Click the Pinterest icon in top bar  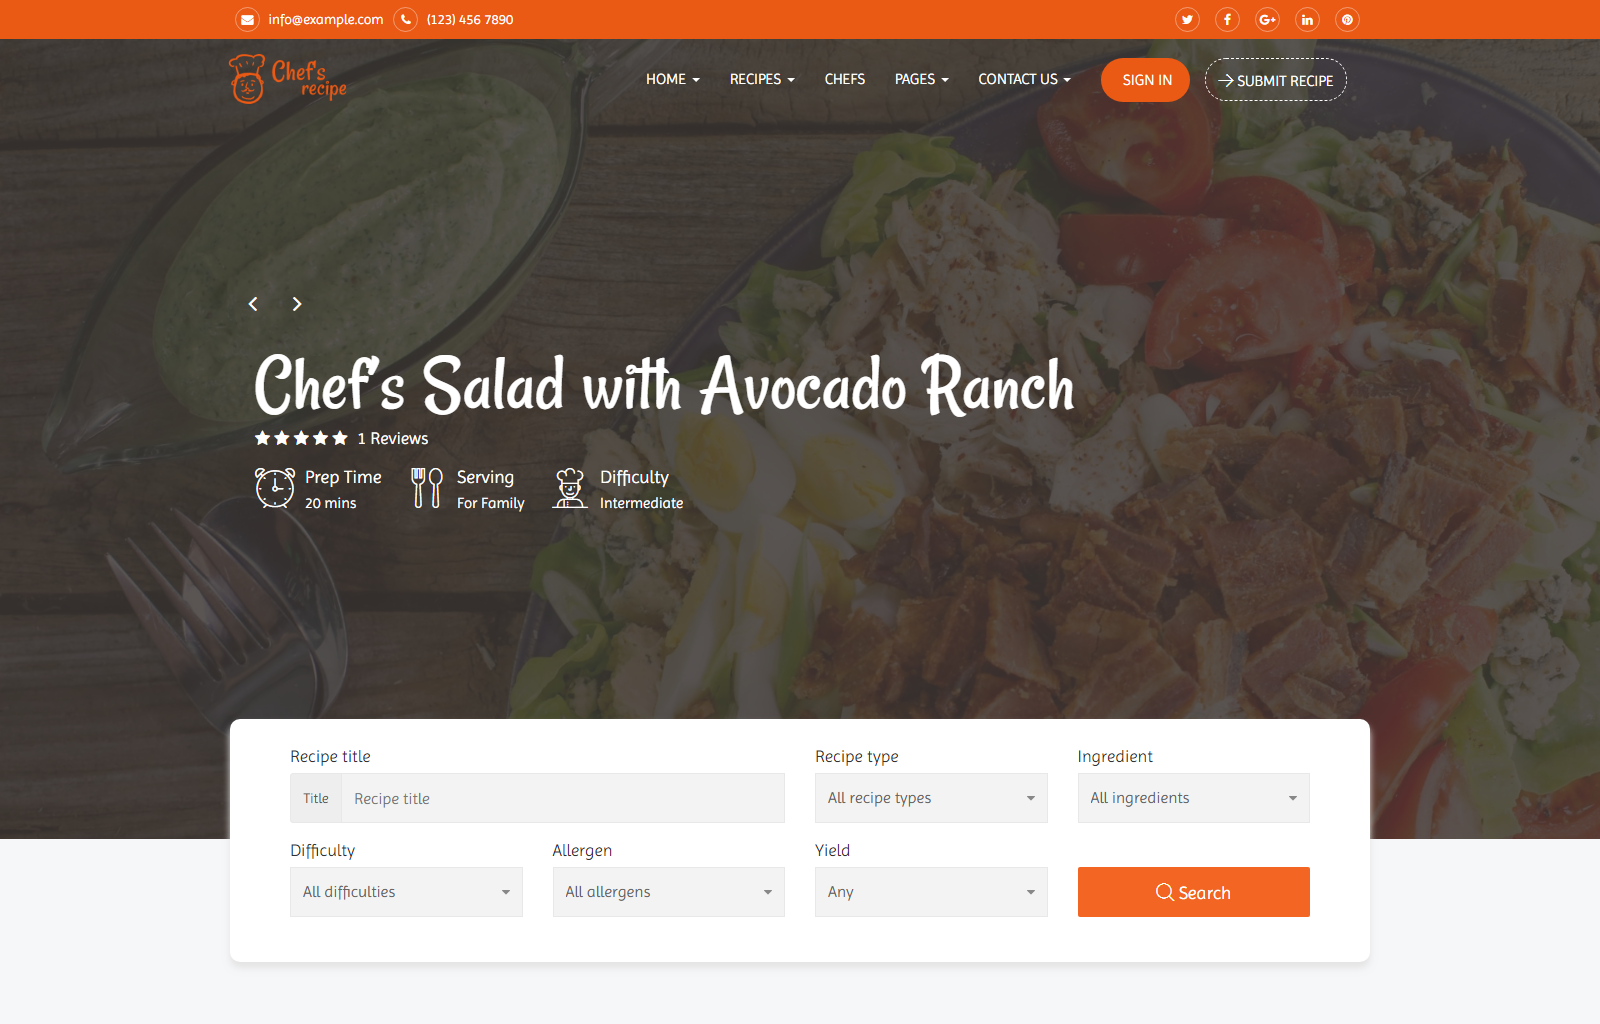1347,19
